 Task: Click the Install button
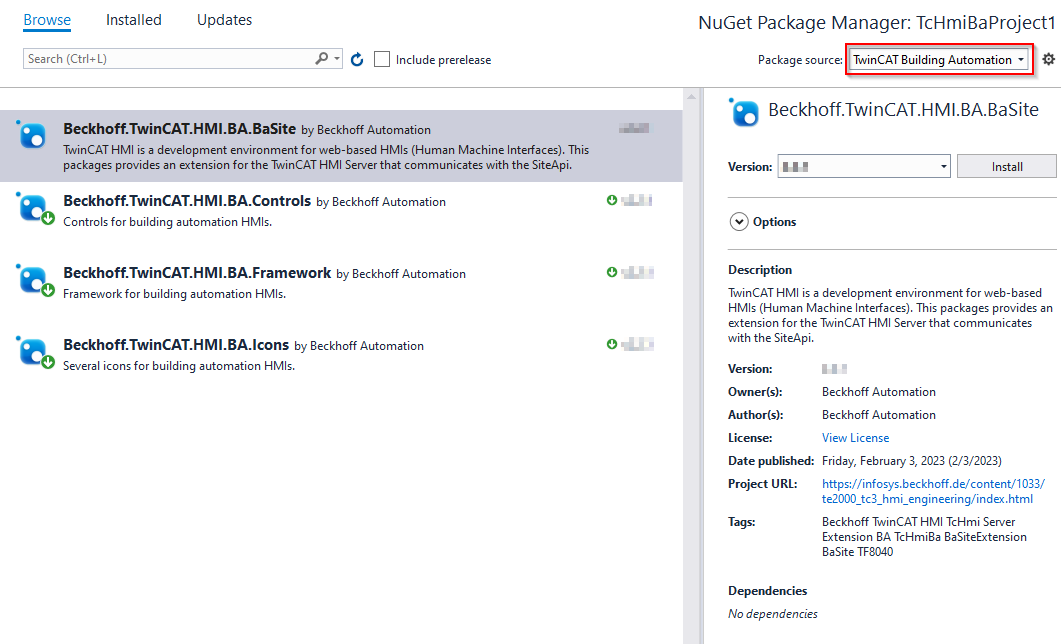[1007, 166]
